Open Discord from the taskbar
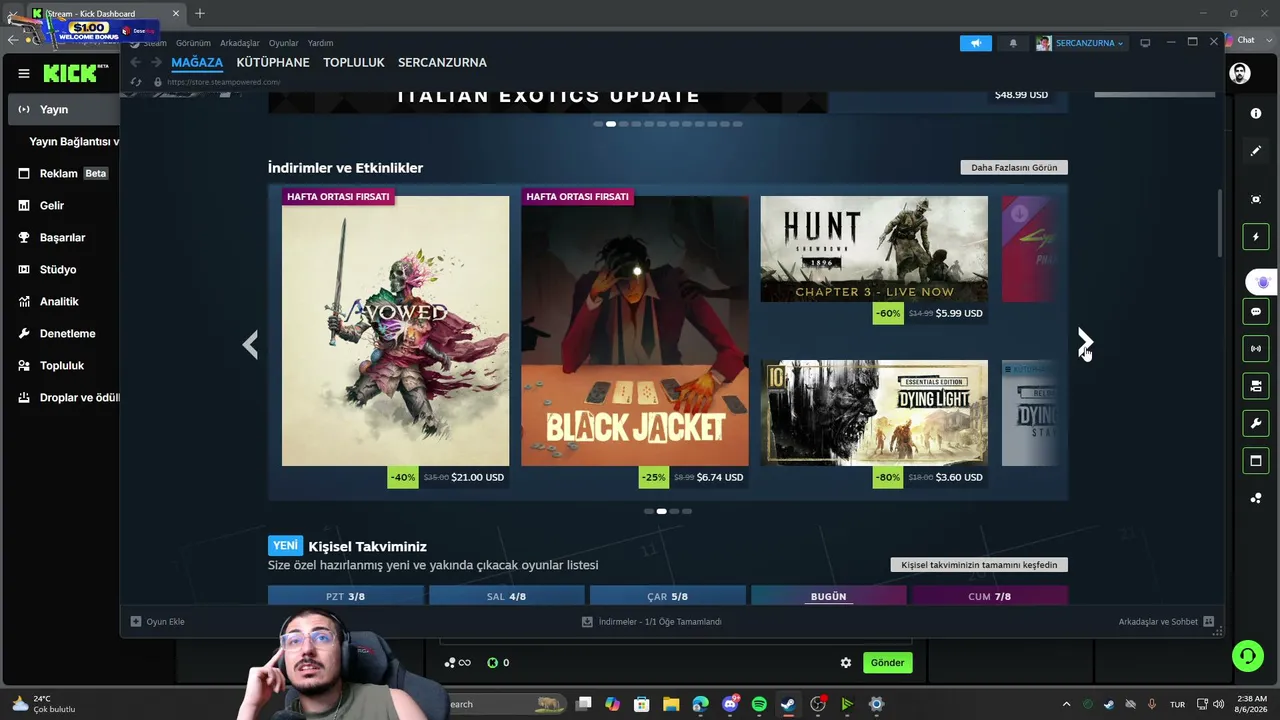The width and height of the screenshot is (1280, 720). coord(730,704)
